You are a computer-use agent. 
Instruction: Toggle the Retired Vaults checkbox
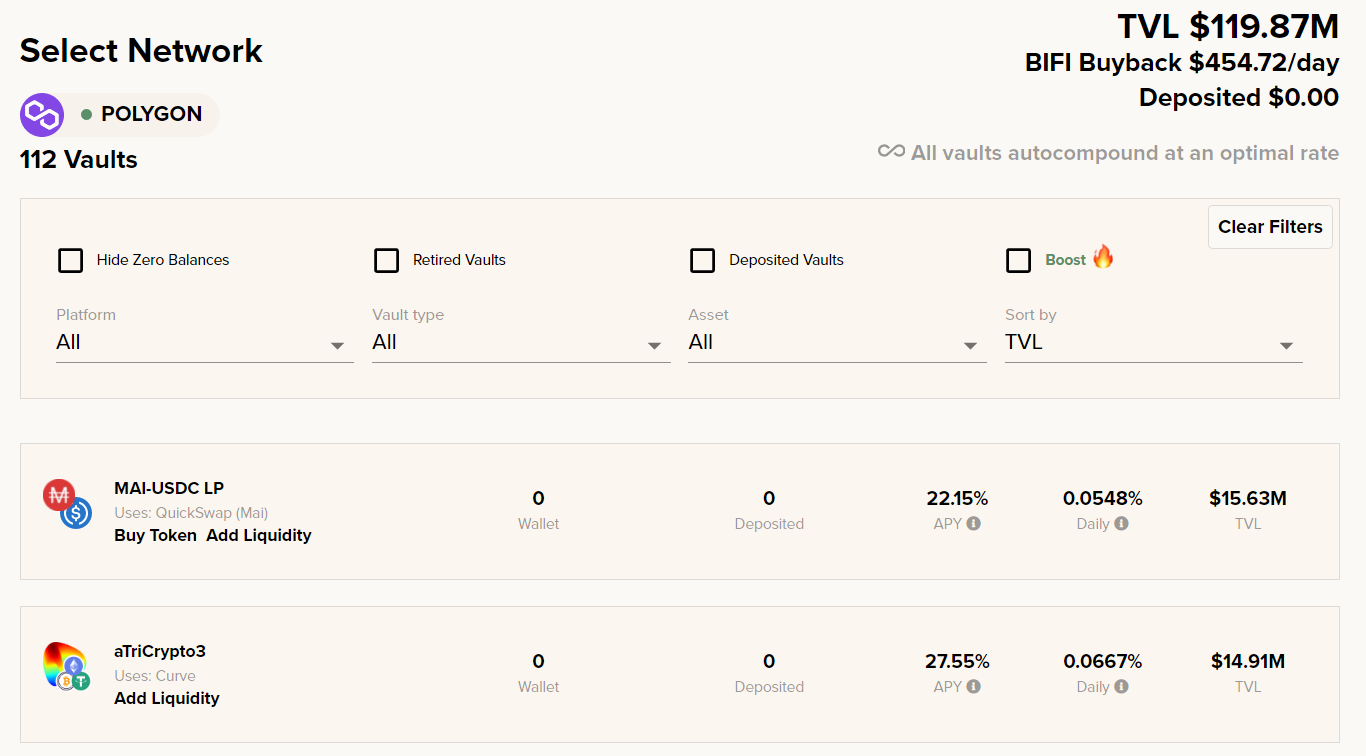(x=386, y=260)
